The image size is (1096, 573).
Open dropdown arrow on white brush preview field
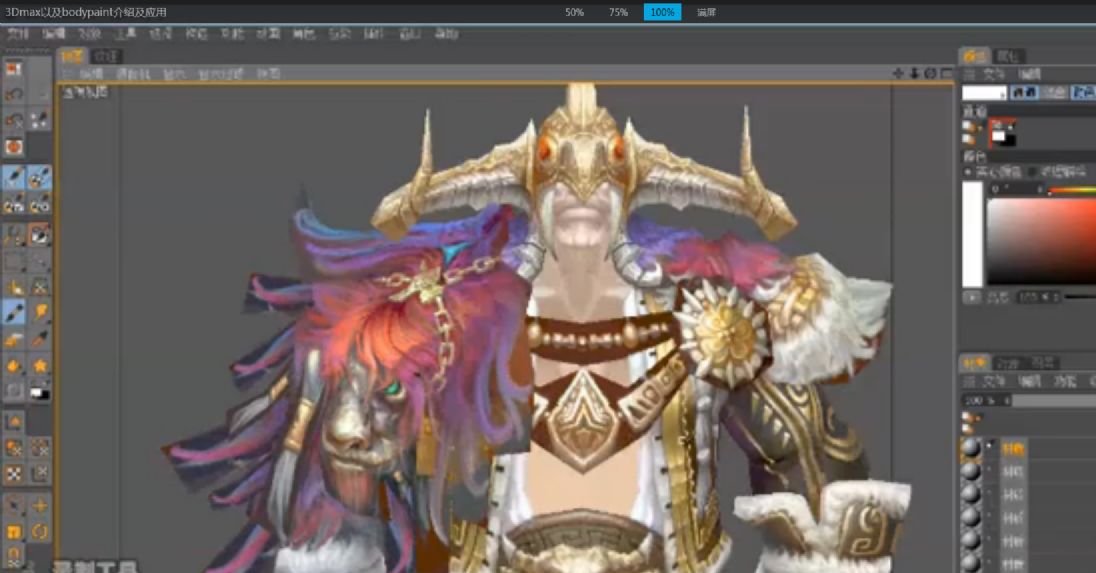tap(1003, 94)
